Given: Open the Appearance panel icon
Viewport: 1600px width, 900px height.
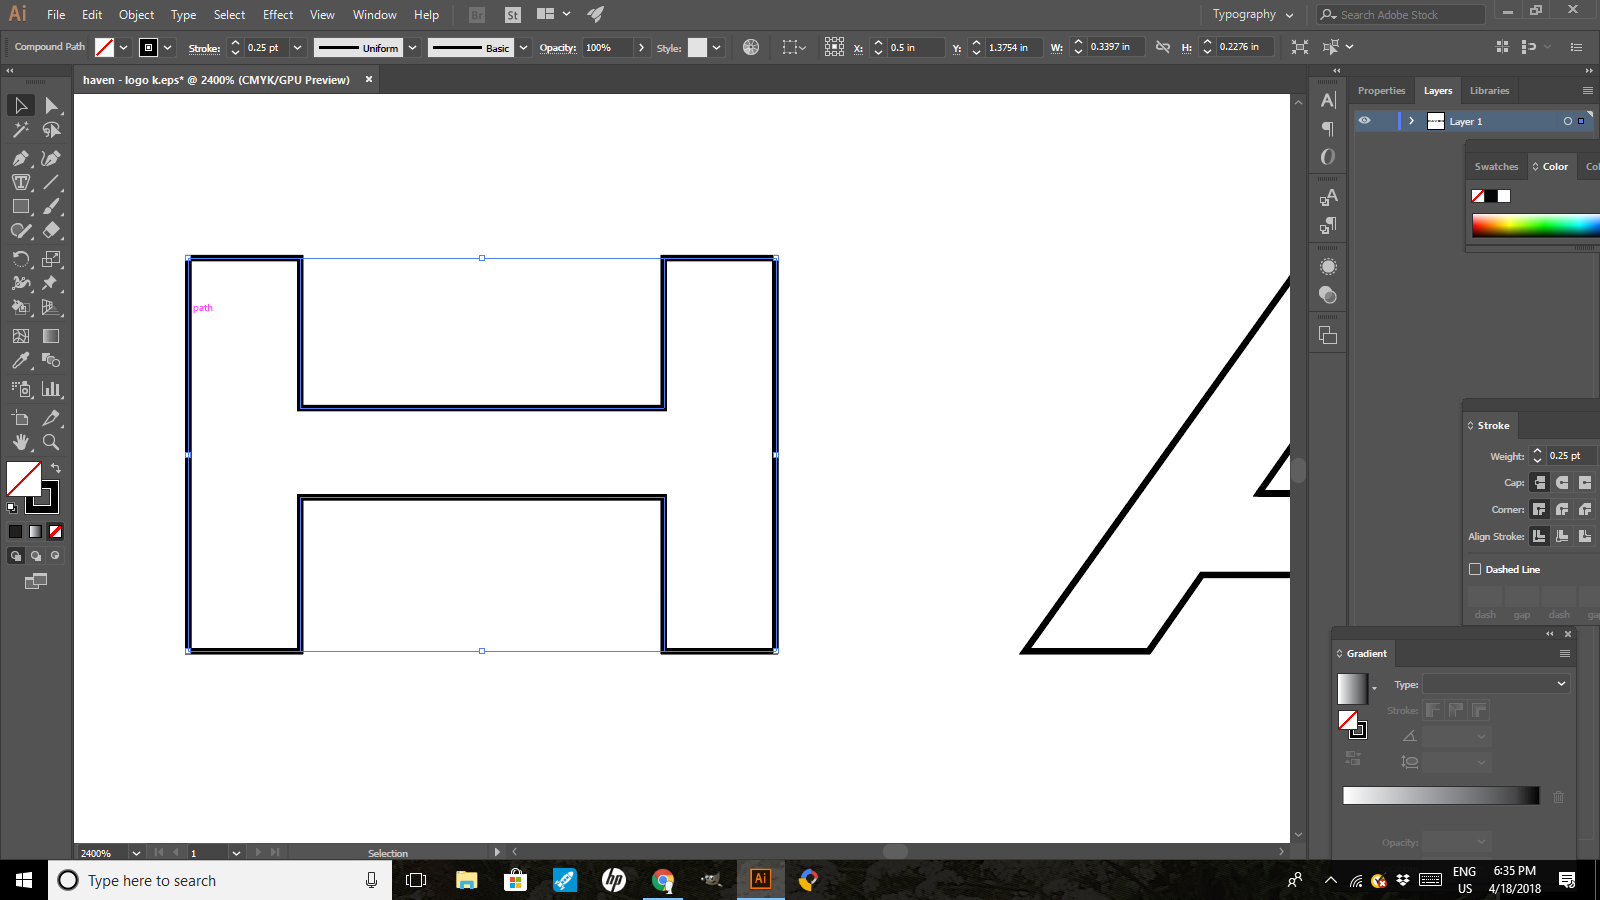Looking at the screenshot, I should 1328,267.
